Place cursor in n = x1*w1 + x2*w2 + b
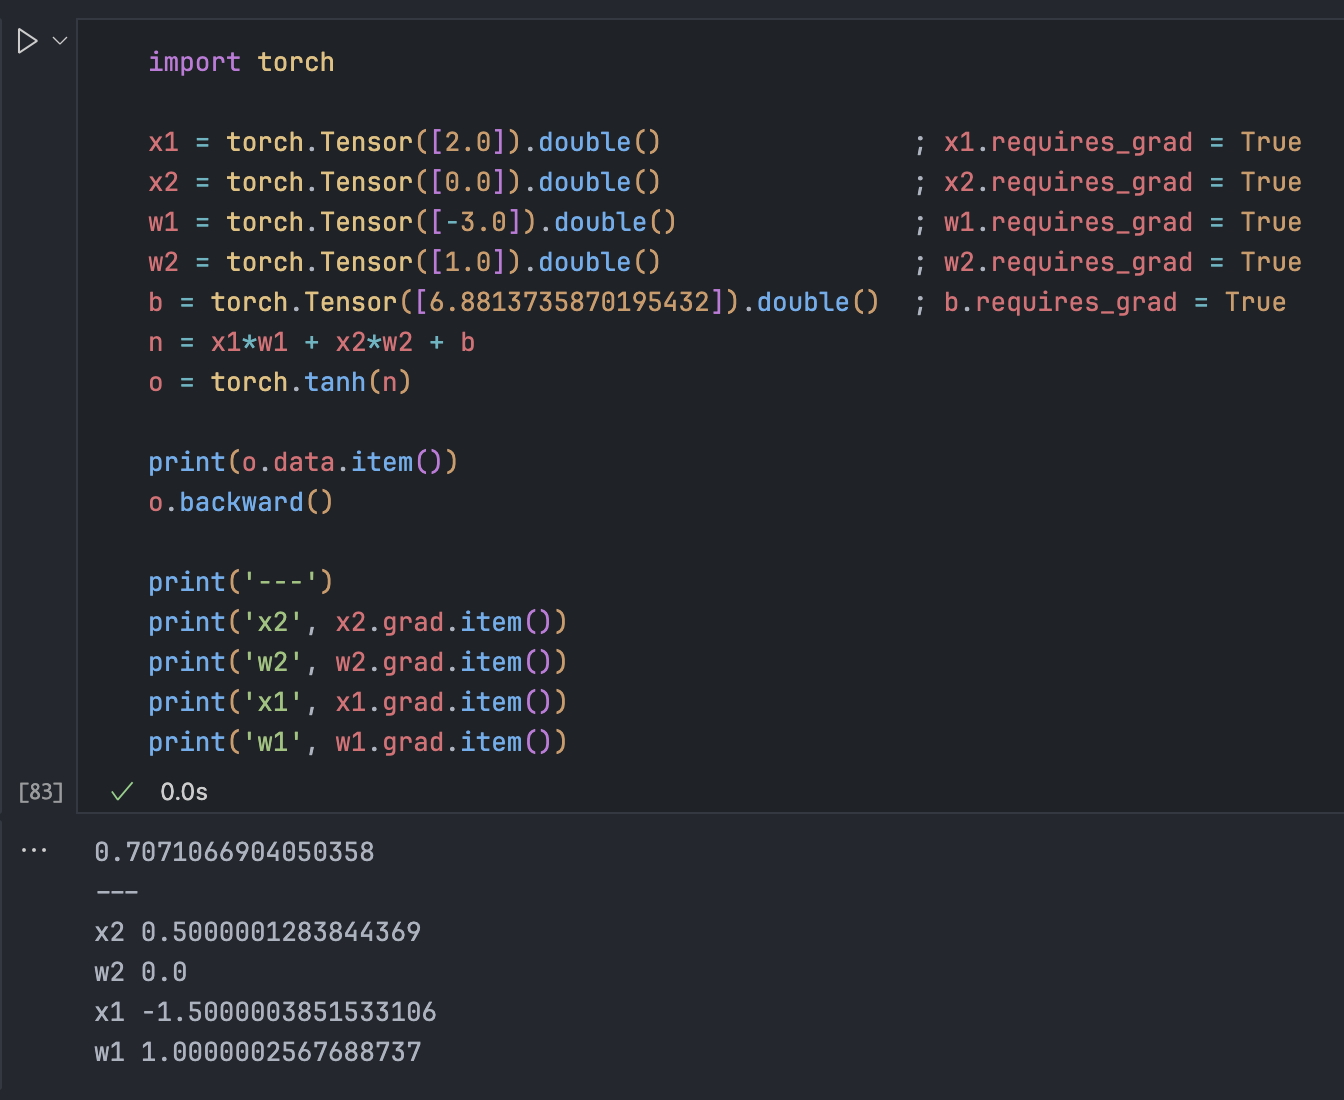Image resolution: width=1344 pixels, height=1100 pixels. coord(311,342)
